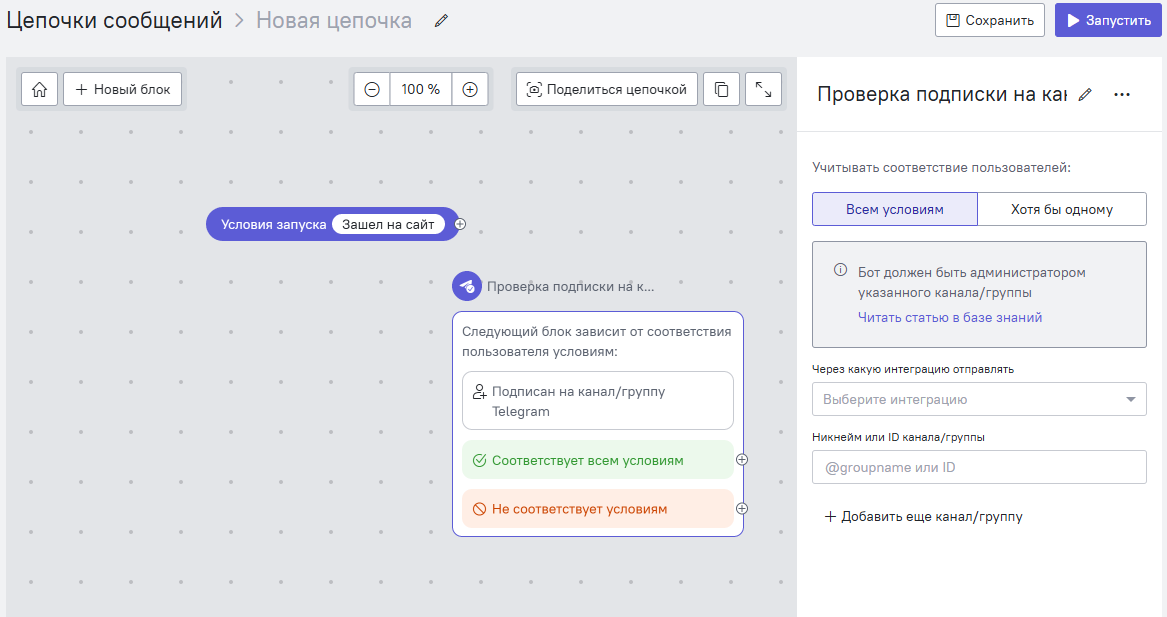1167x617 pixels.
Task: Select the 'Всем условиям' option
Action: [894, 209]
